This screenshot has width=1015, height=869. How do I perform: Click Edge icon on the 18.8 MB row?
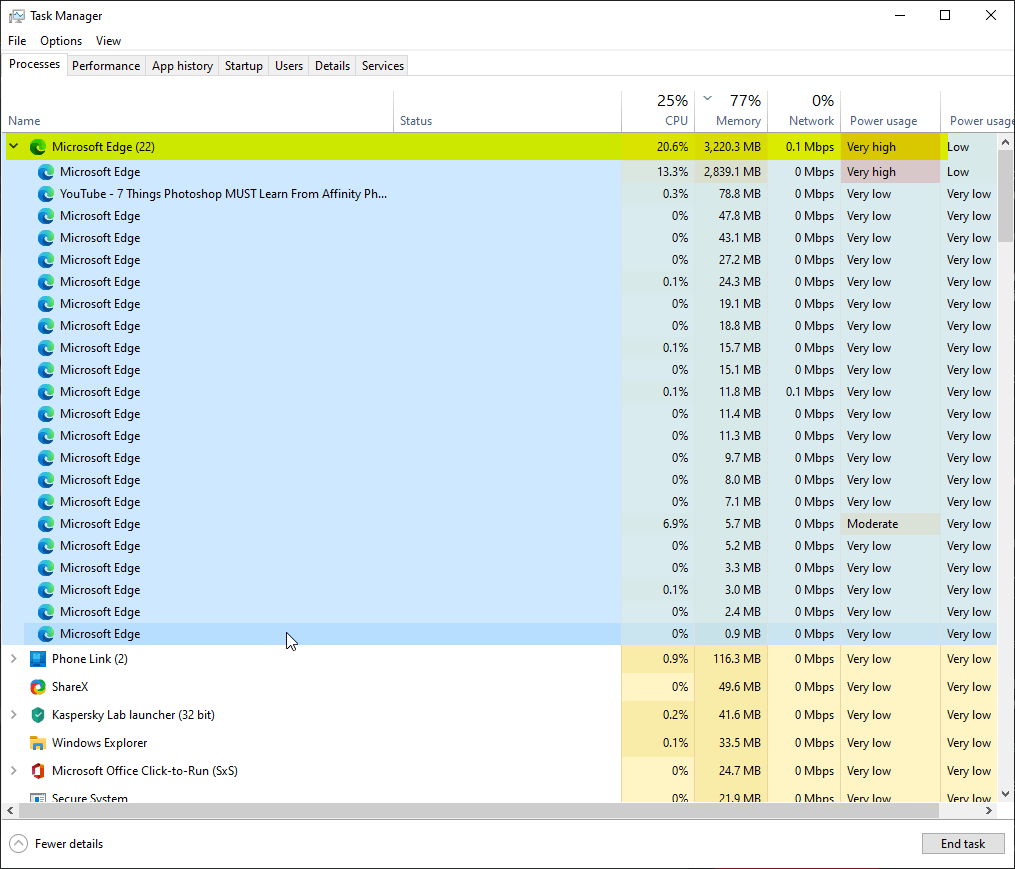(x=45, y=326)
